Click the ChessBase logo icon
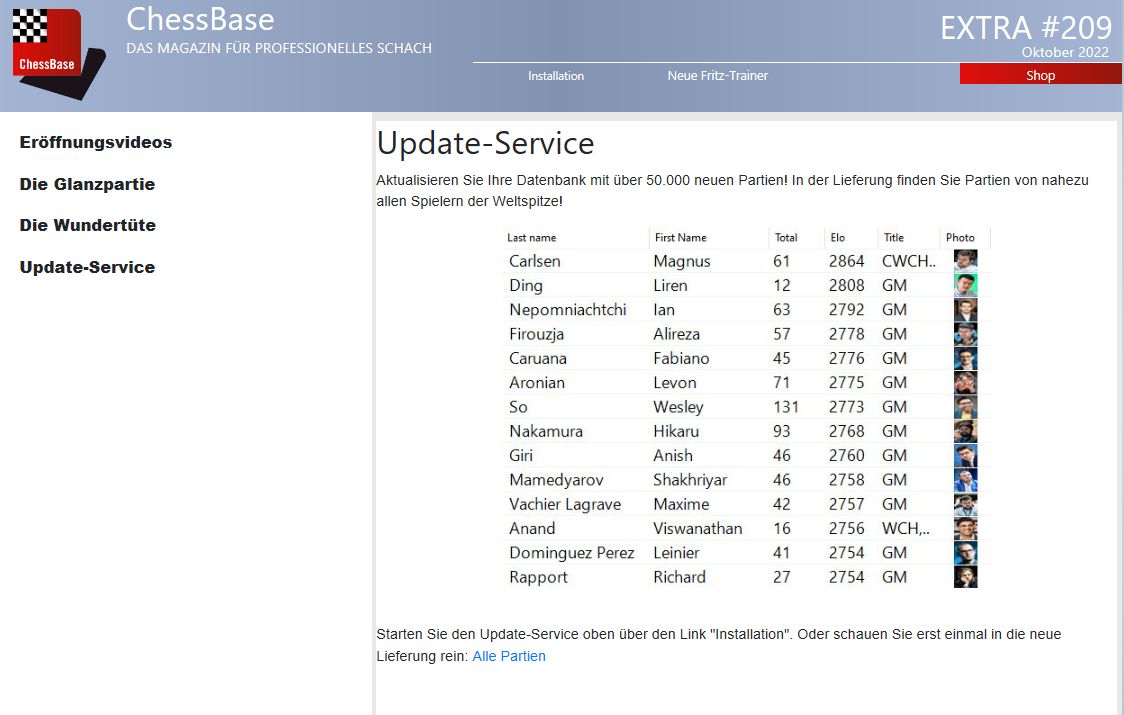The height and width of the screenshot is (715, 1124). [54, 50]
